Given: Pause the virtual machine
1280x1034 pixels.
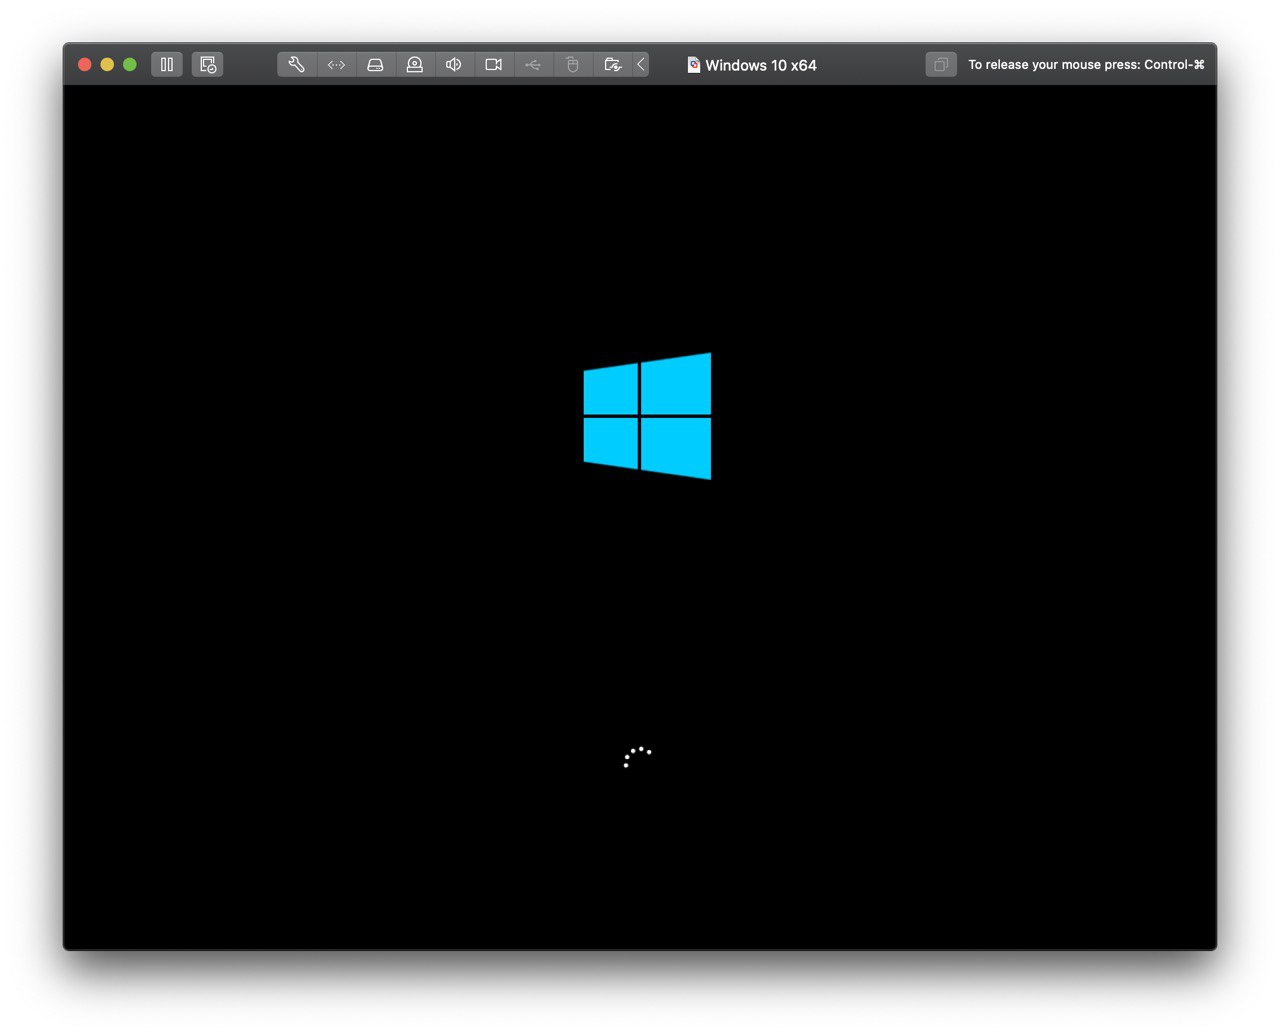Looking at the screenshot, I should point(167,65).
